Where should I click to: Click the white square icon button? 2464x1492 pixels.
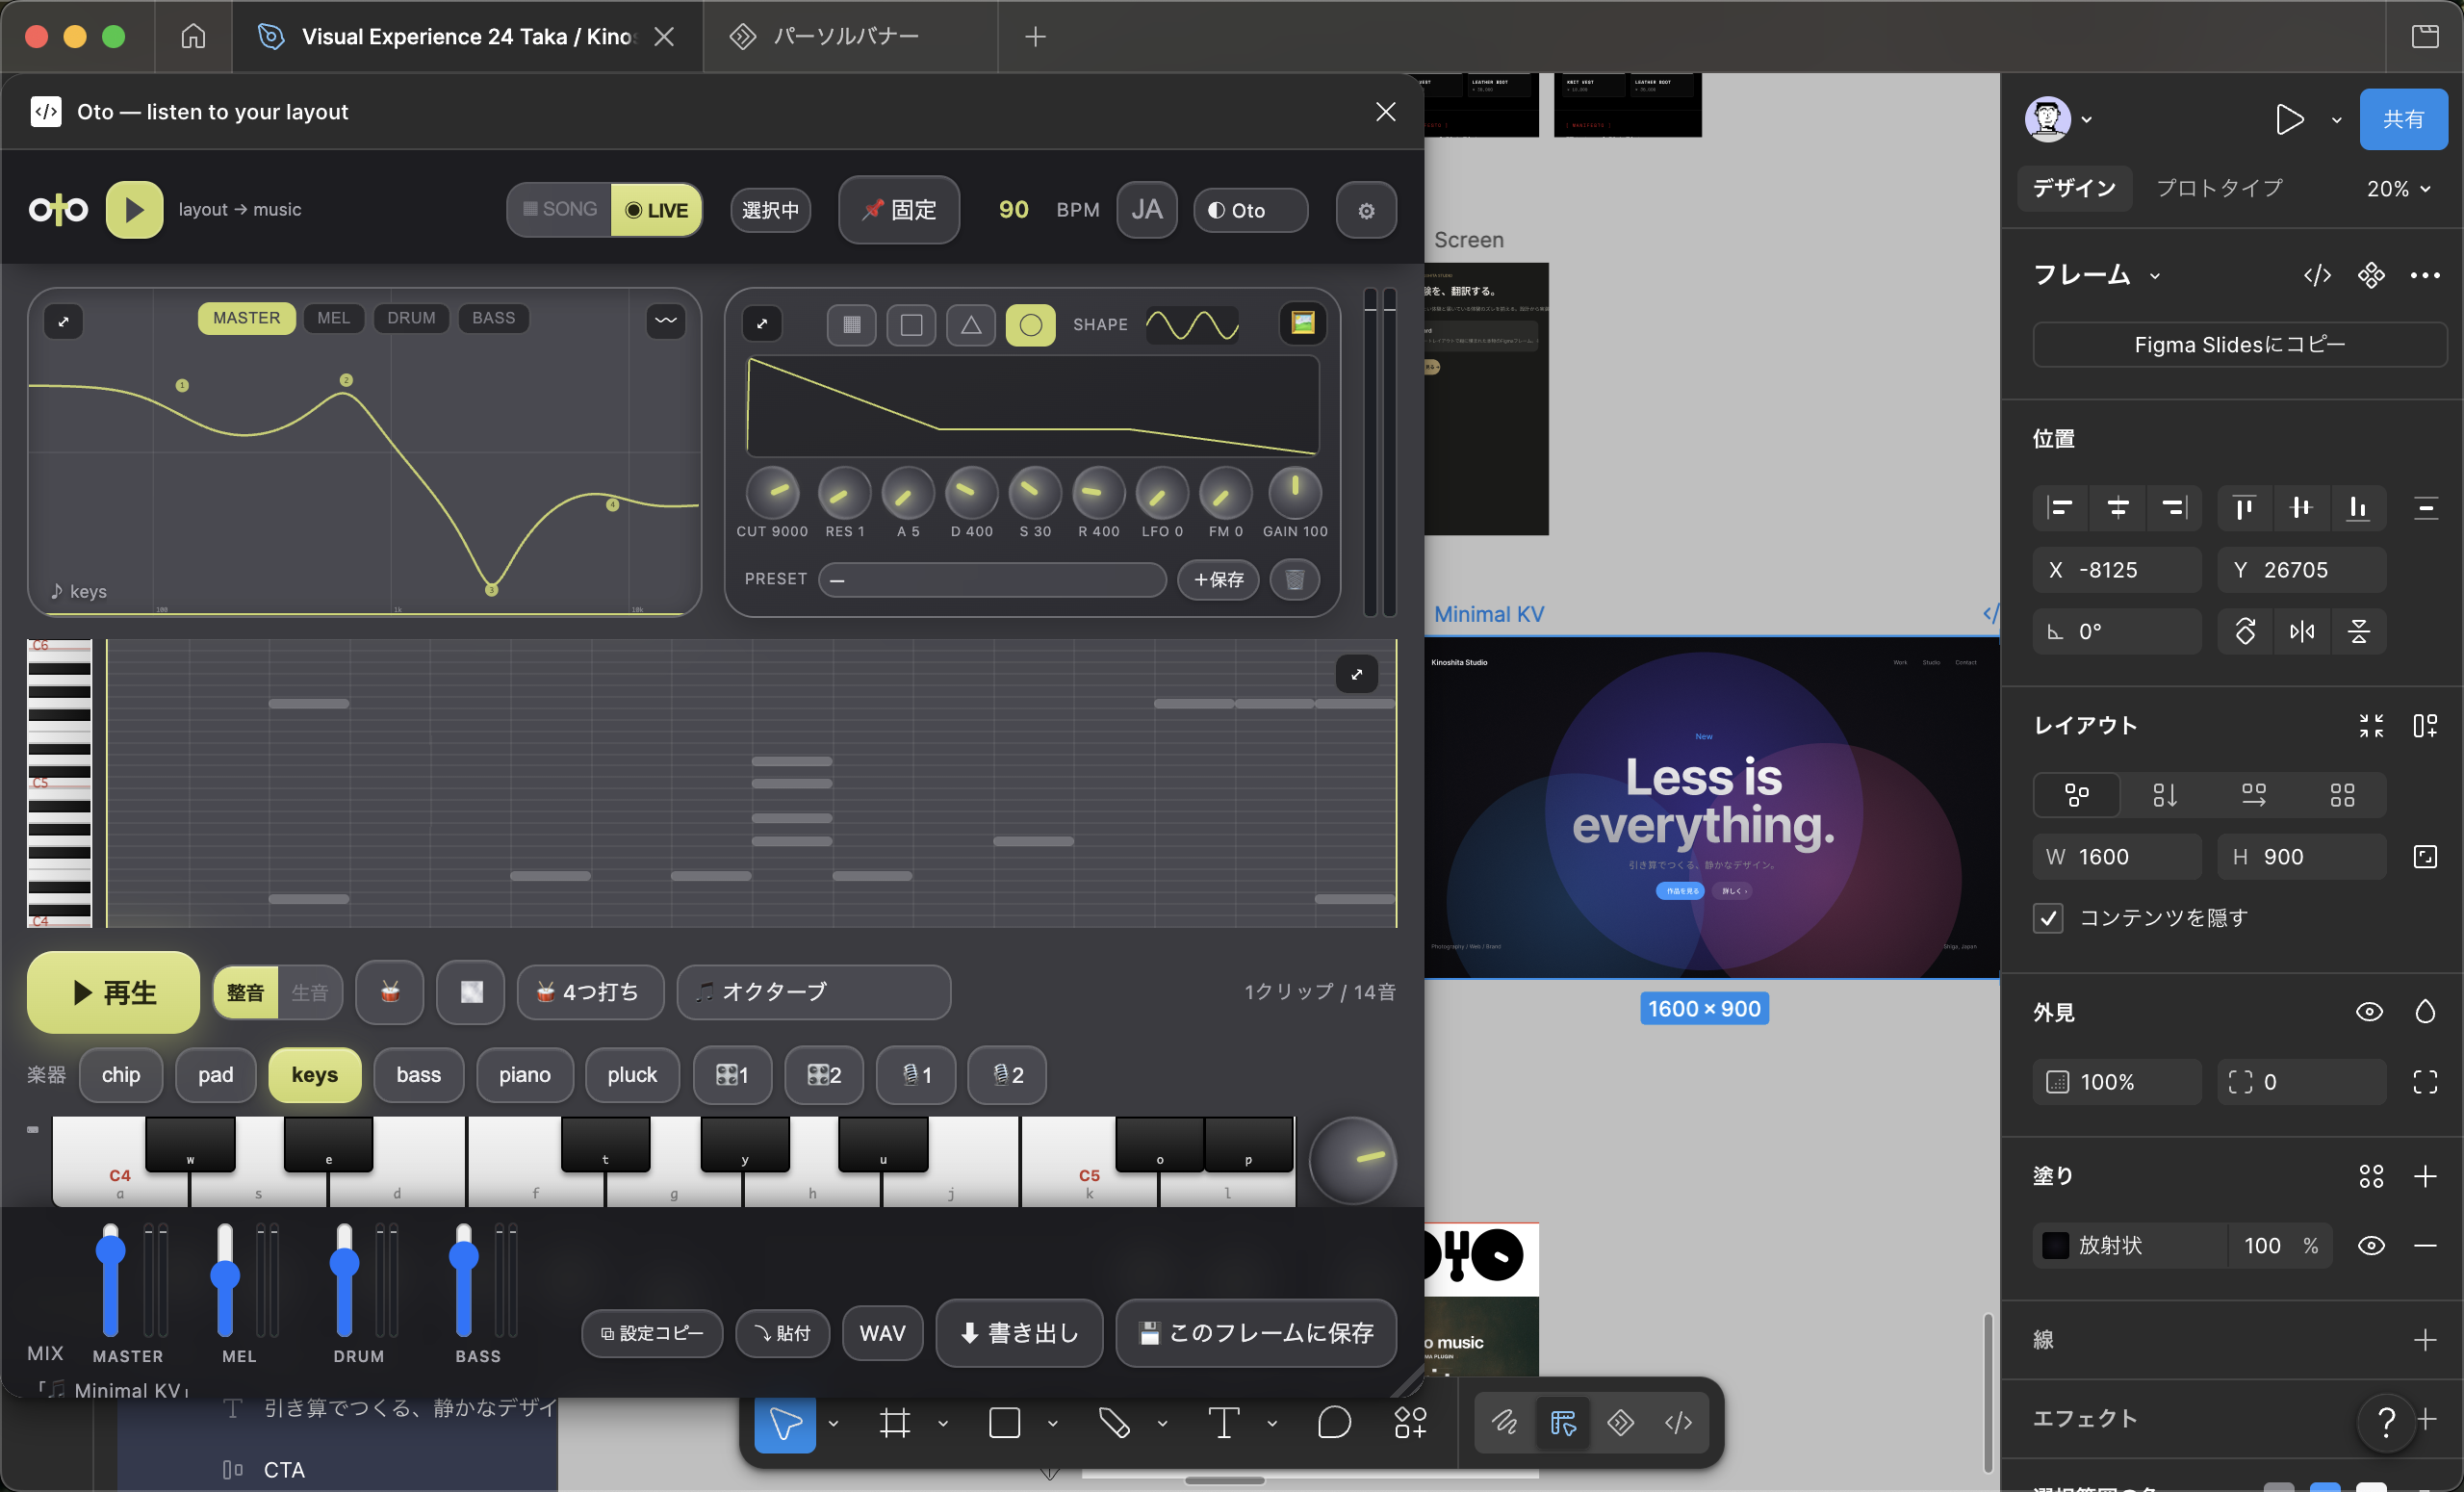click(x=471, y=992)
